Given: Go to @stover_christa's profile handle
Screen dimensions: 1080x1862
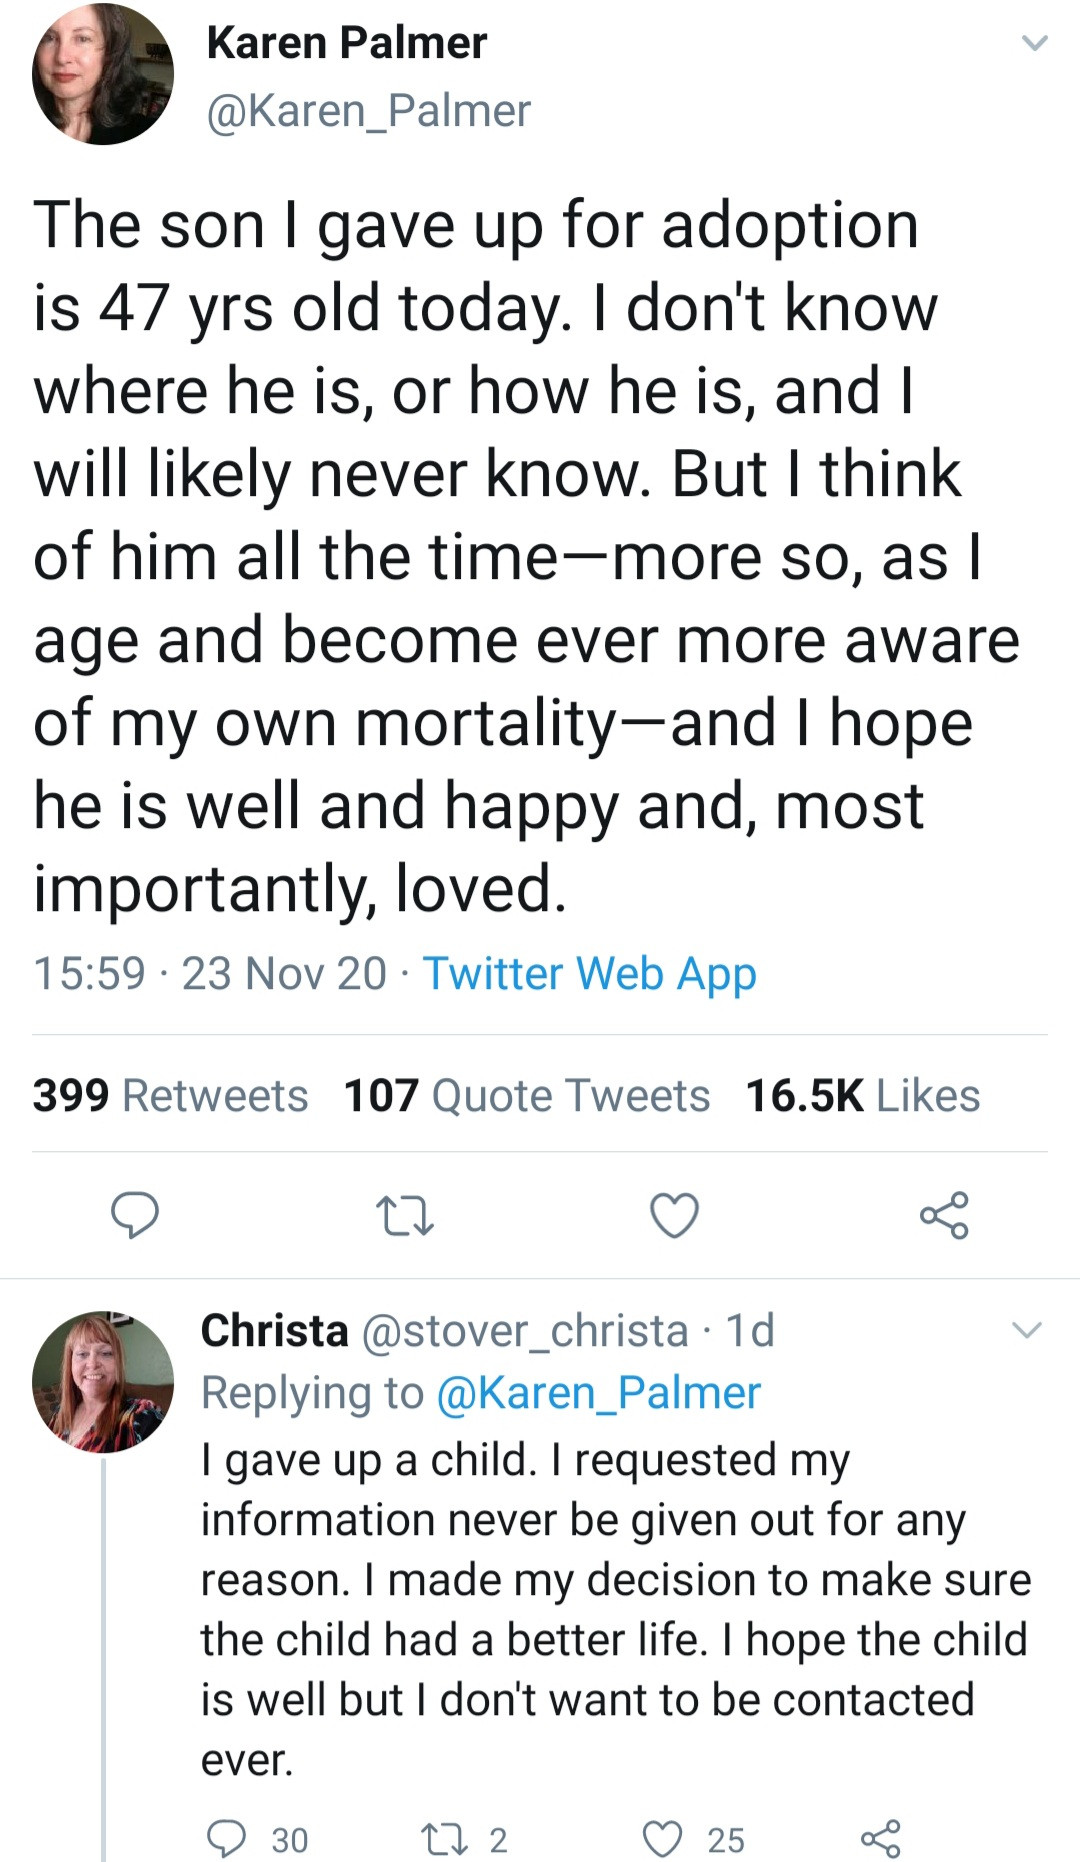Looking at the screenshot, I should (524, 1330).
